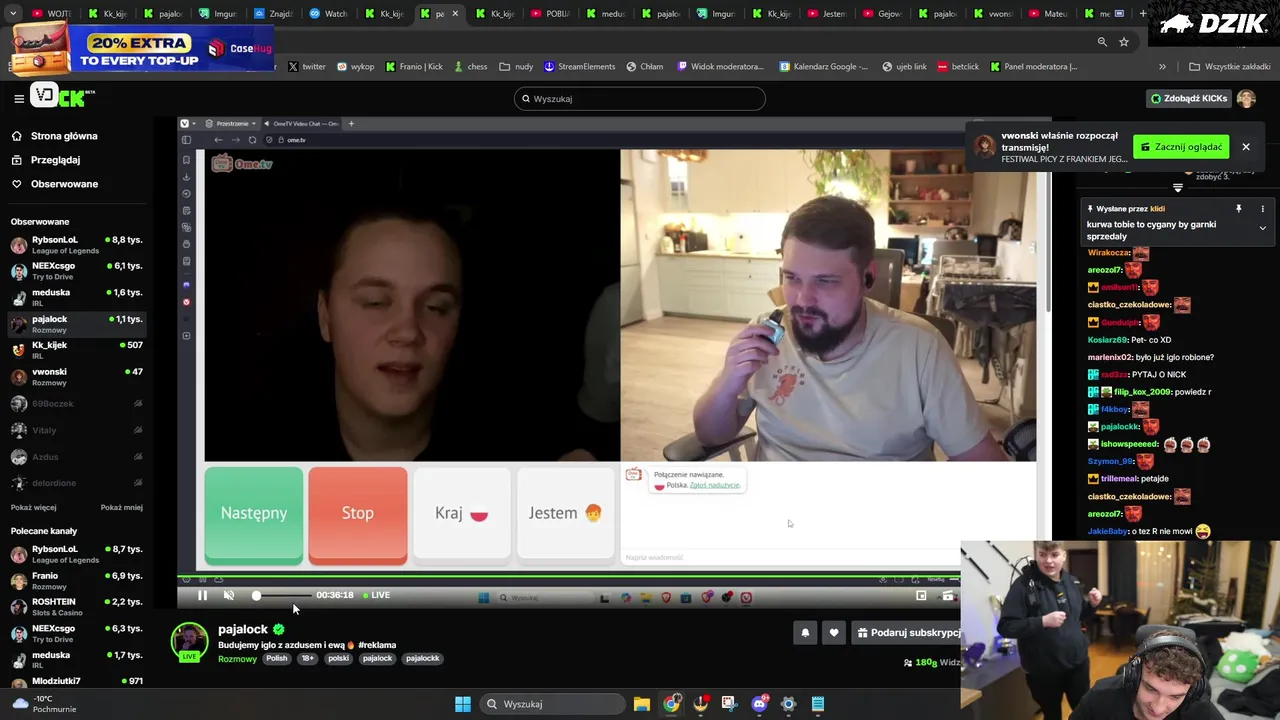The image size is (1280, 720).
Task: Open user profile avatar menu
Action: point(1246,99)
